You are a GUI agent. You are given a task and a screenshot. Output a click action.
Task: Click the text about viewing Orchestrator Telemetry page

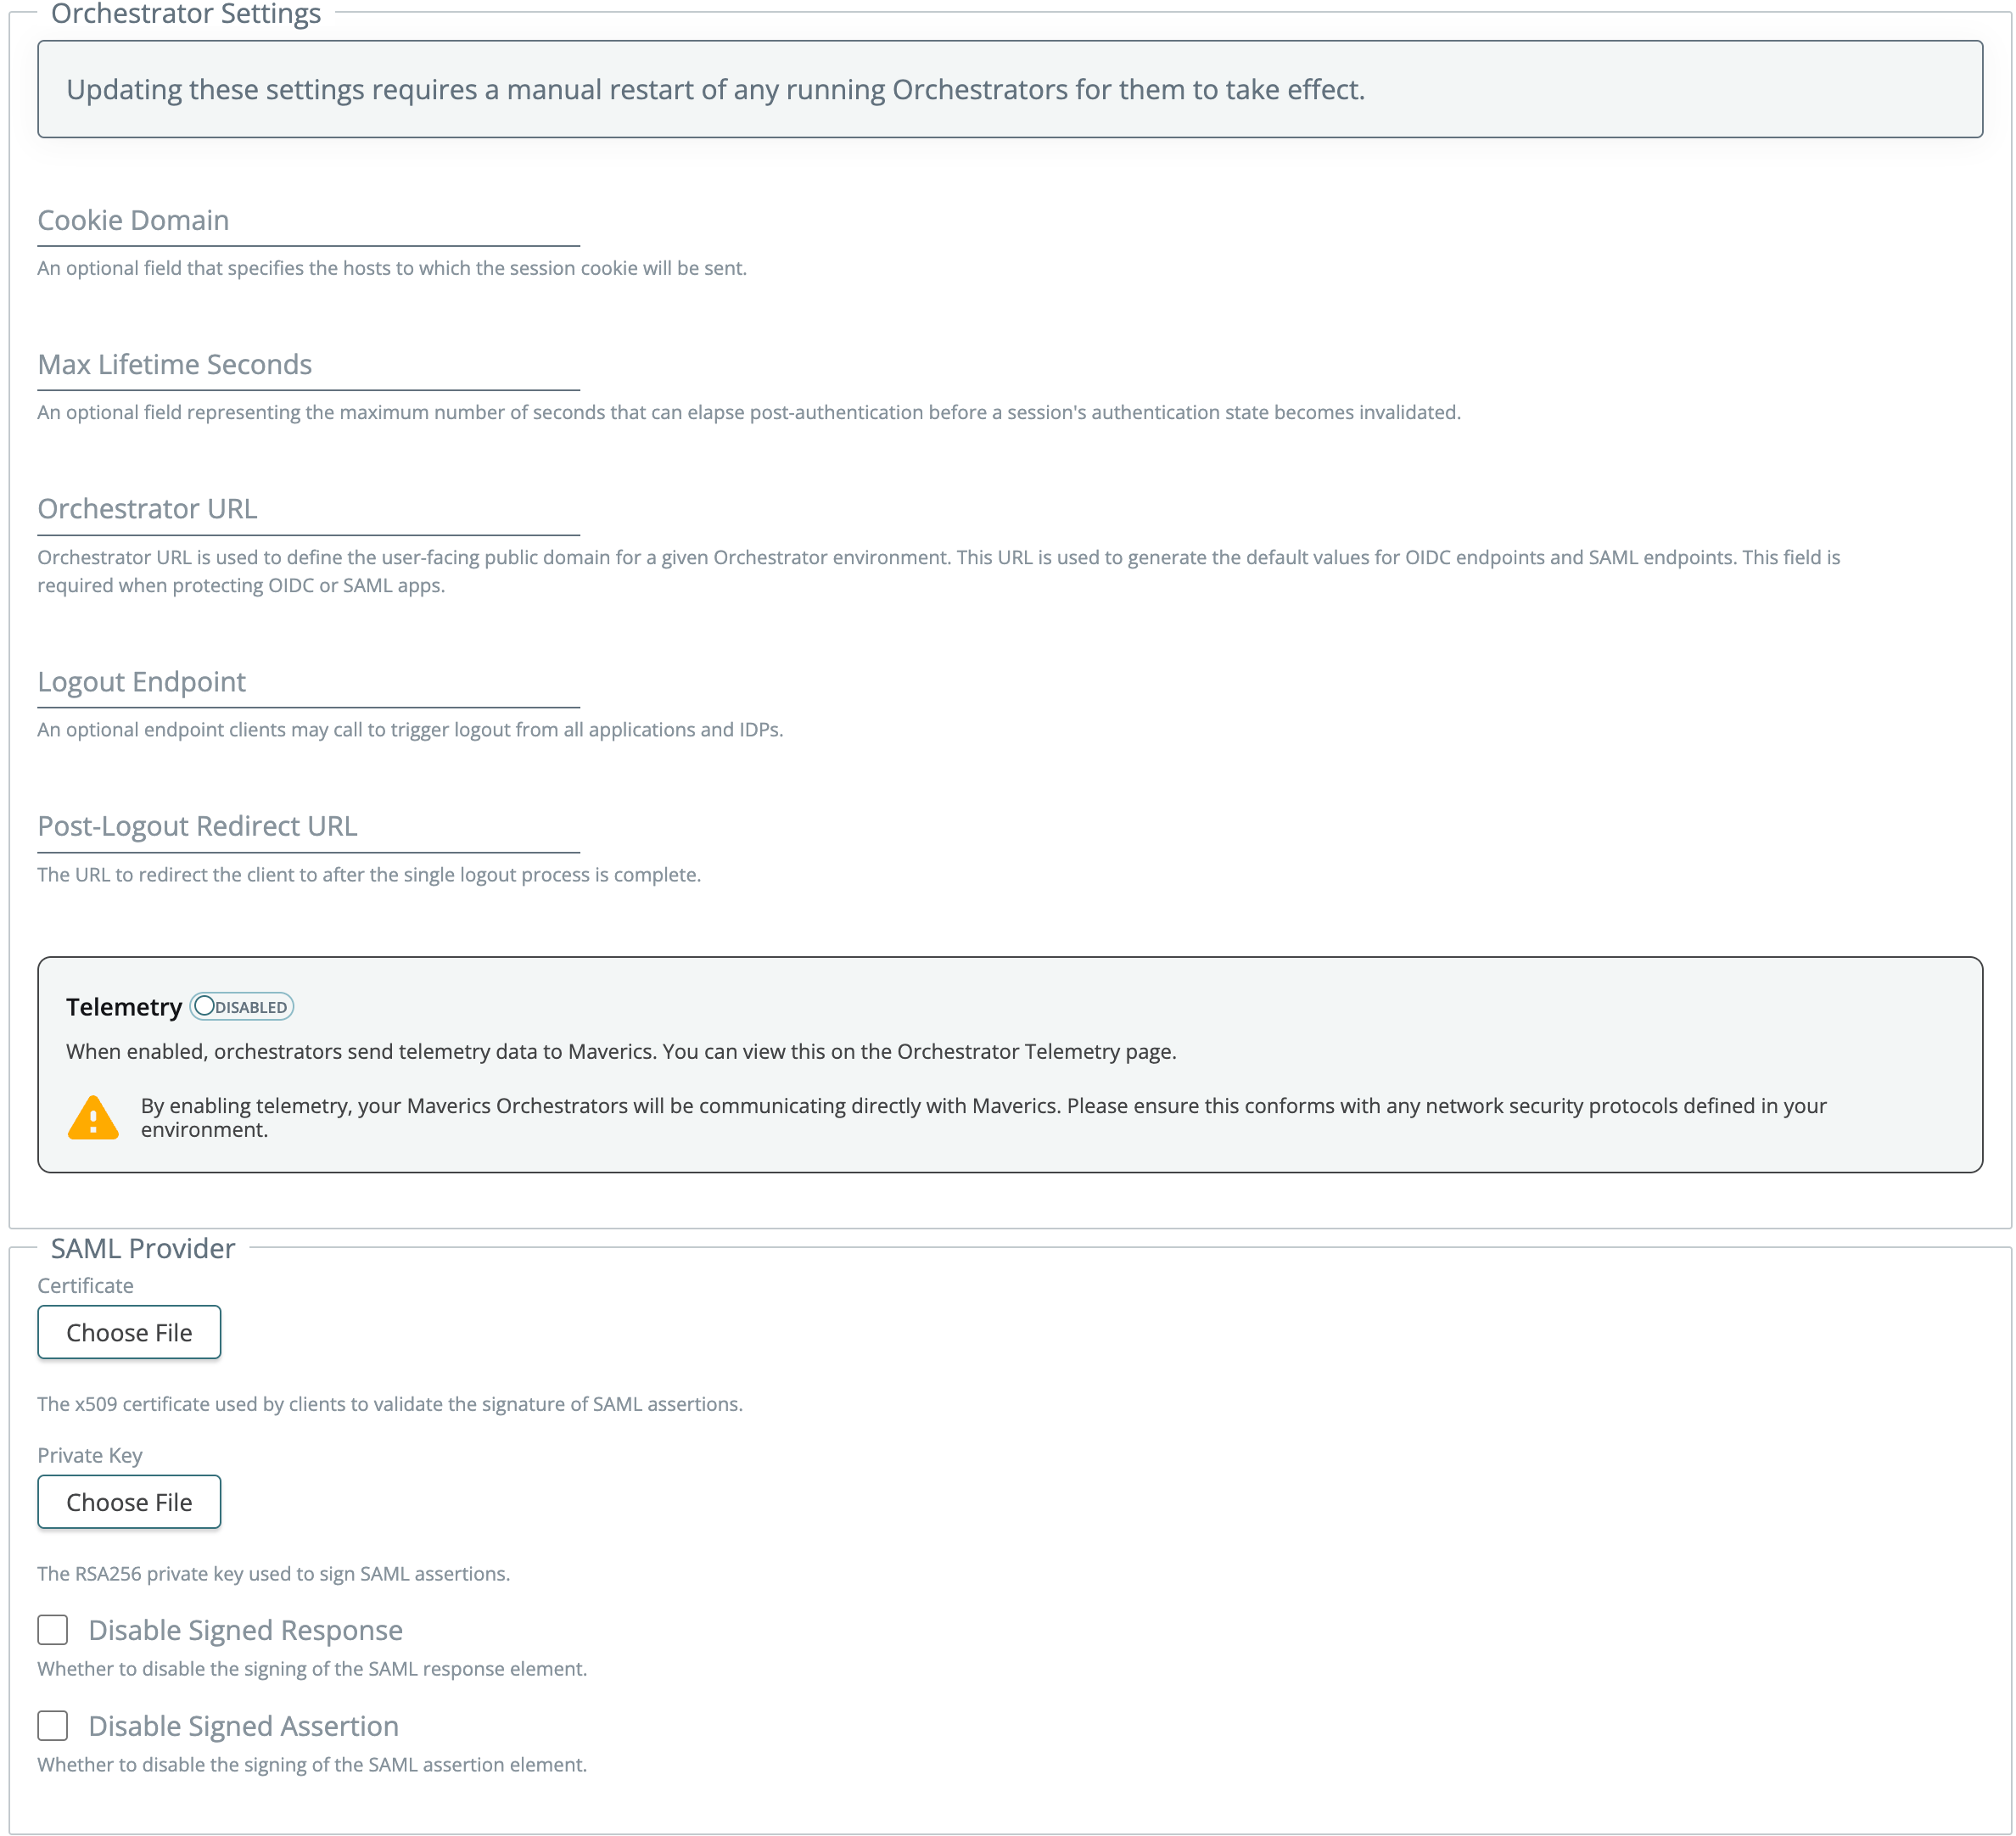click(621, 1052)
